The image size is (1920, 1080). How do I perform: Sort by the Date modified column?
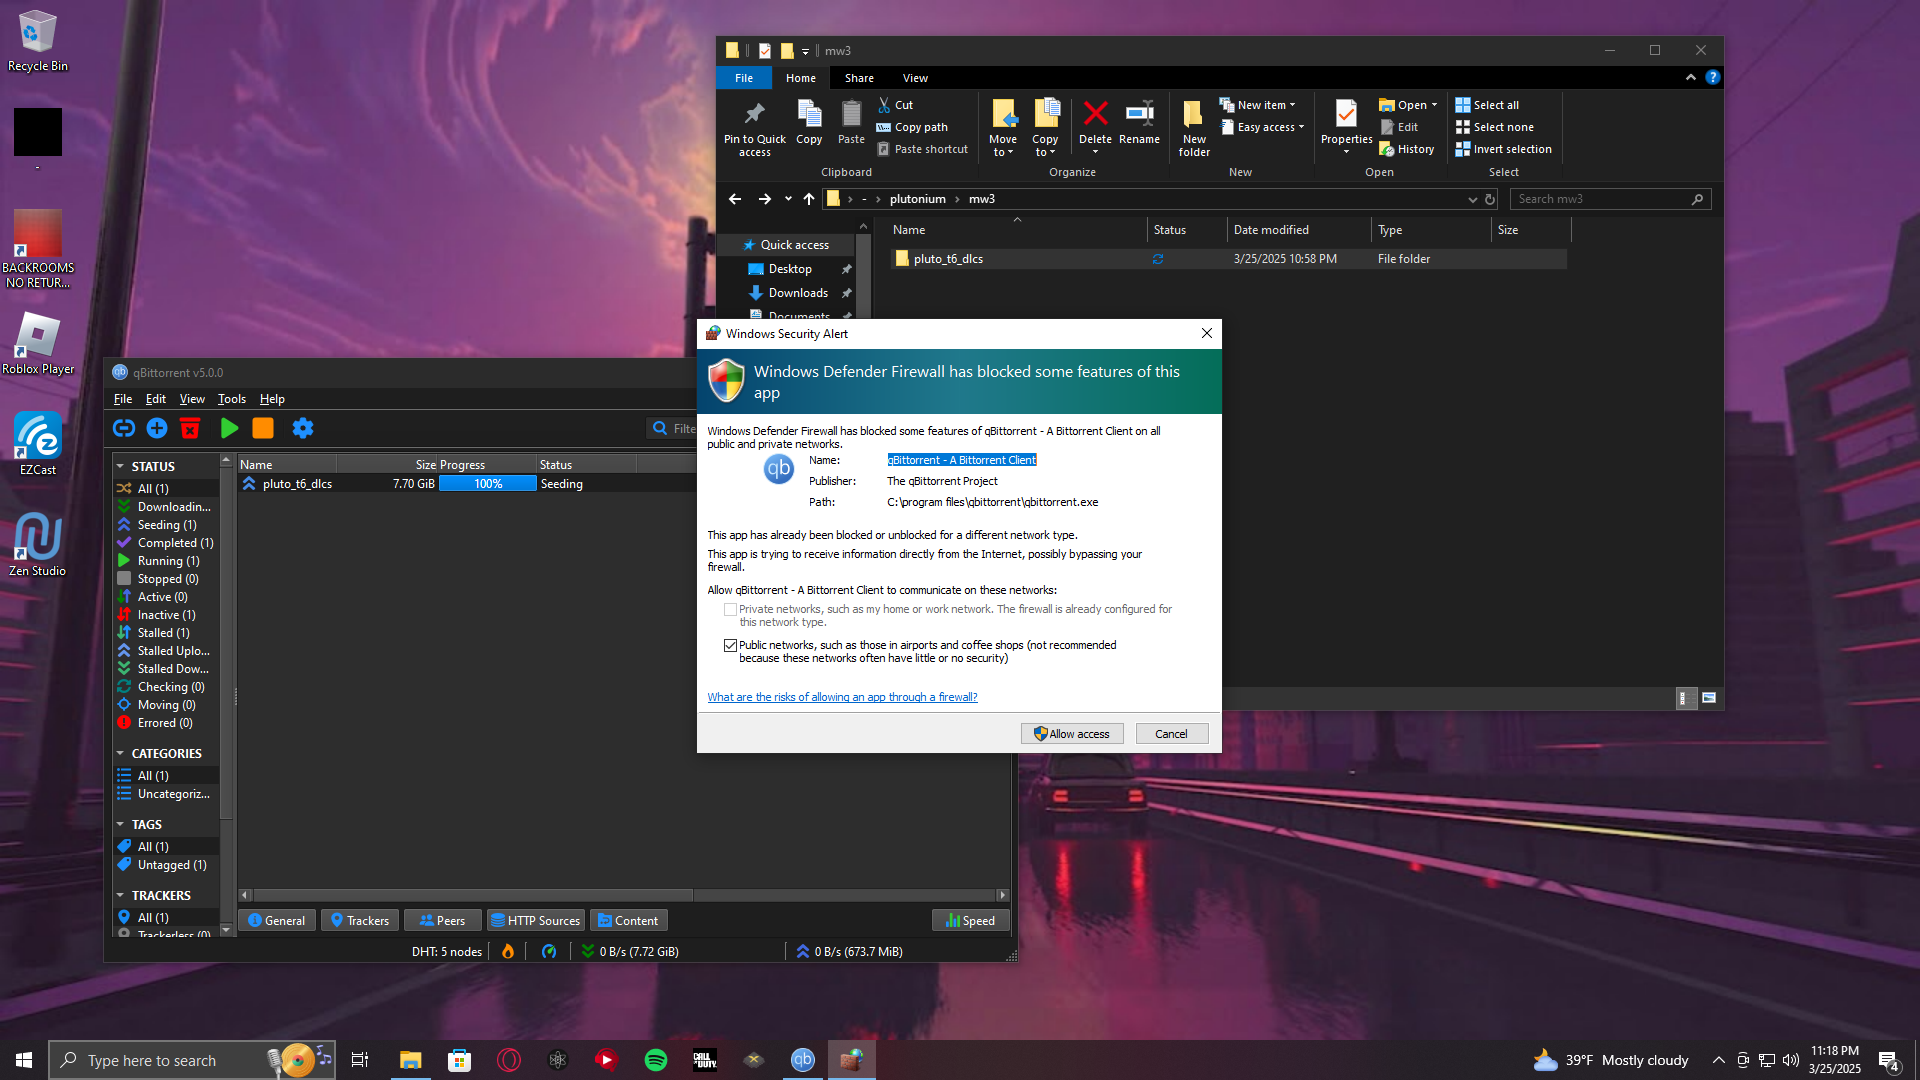point(1297,230)
